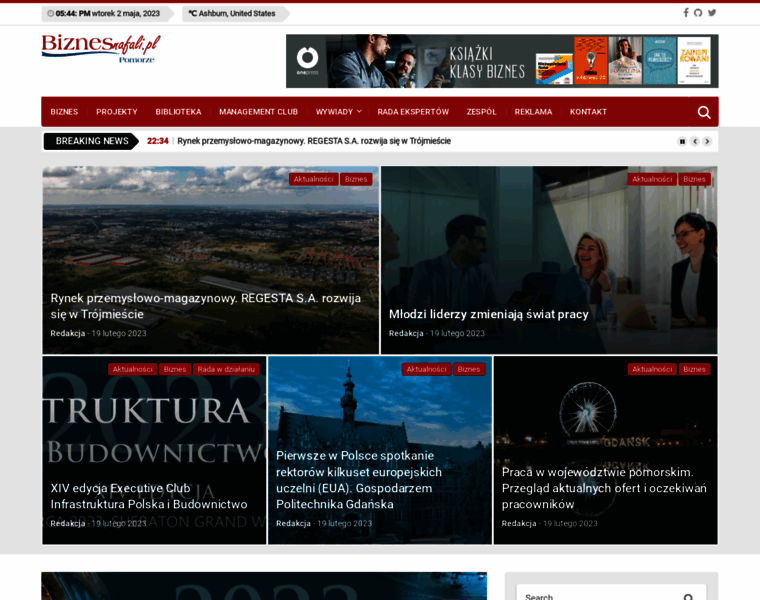
Task: Click Biznes tag on rektorów article
Action: 468,369
